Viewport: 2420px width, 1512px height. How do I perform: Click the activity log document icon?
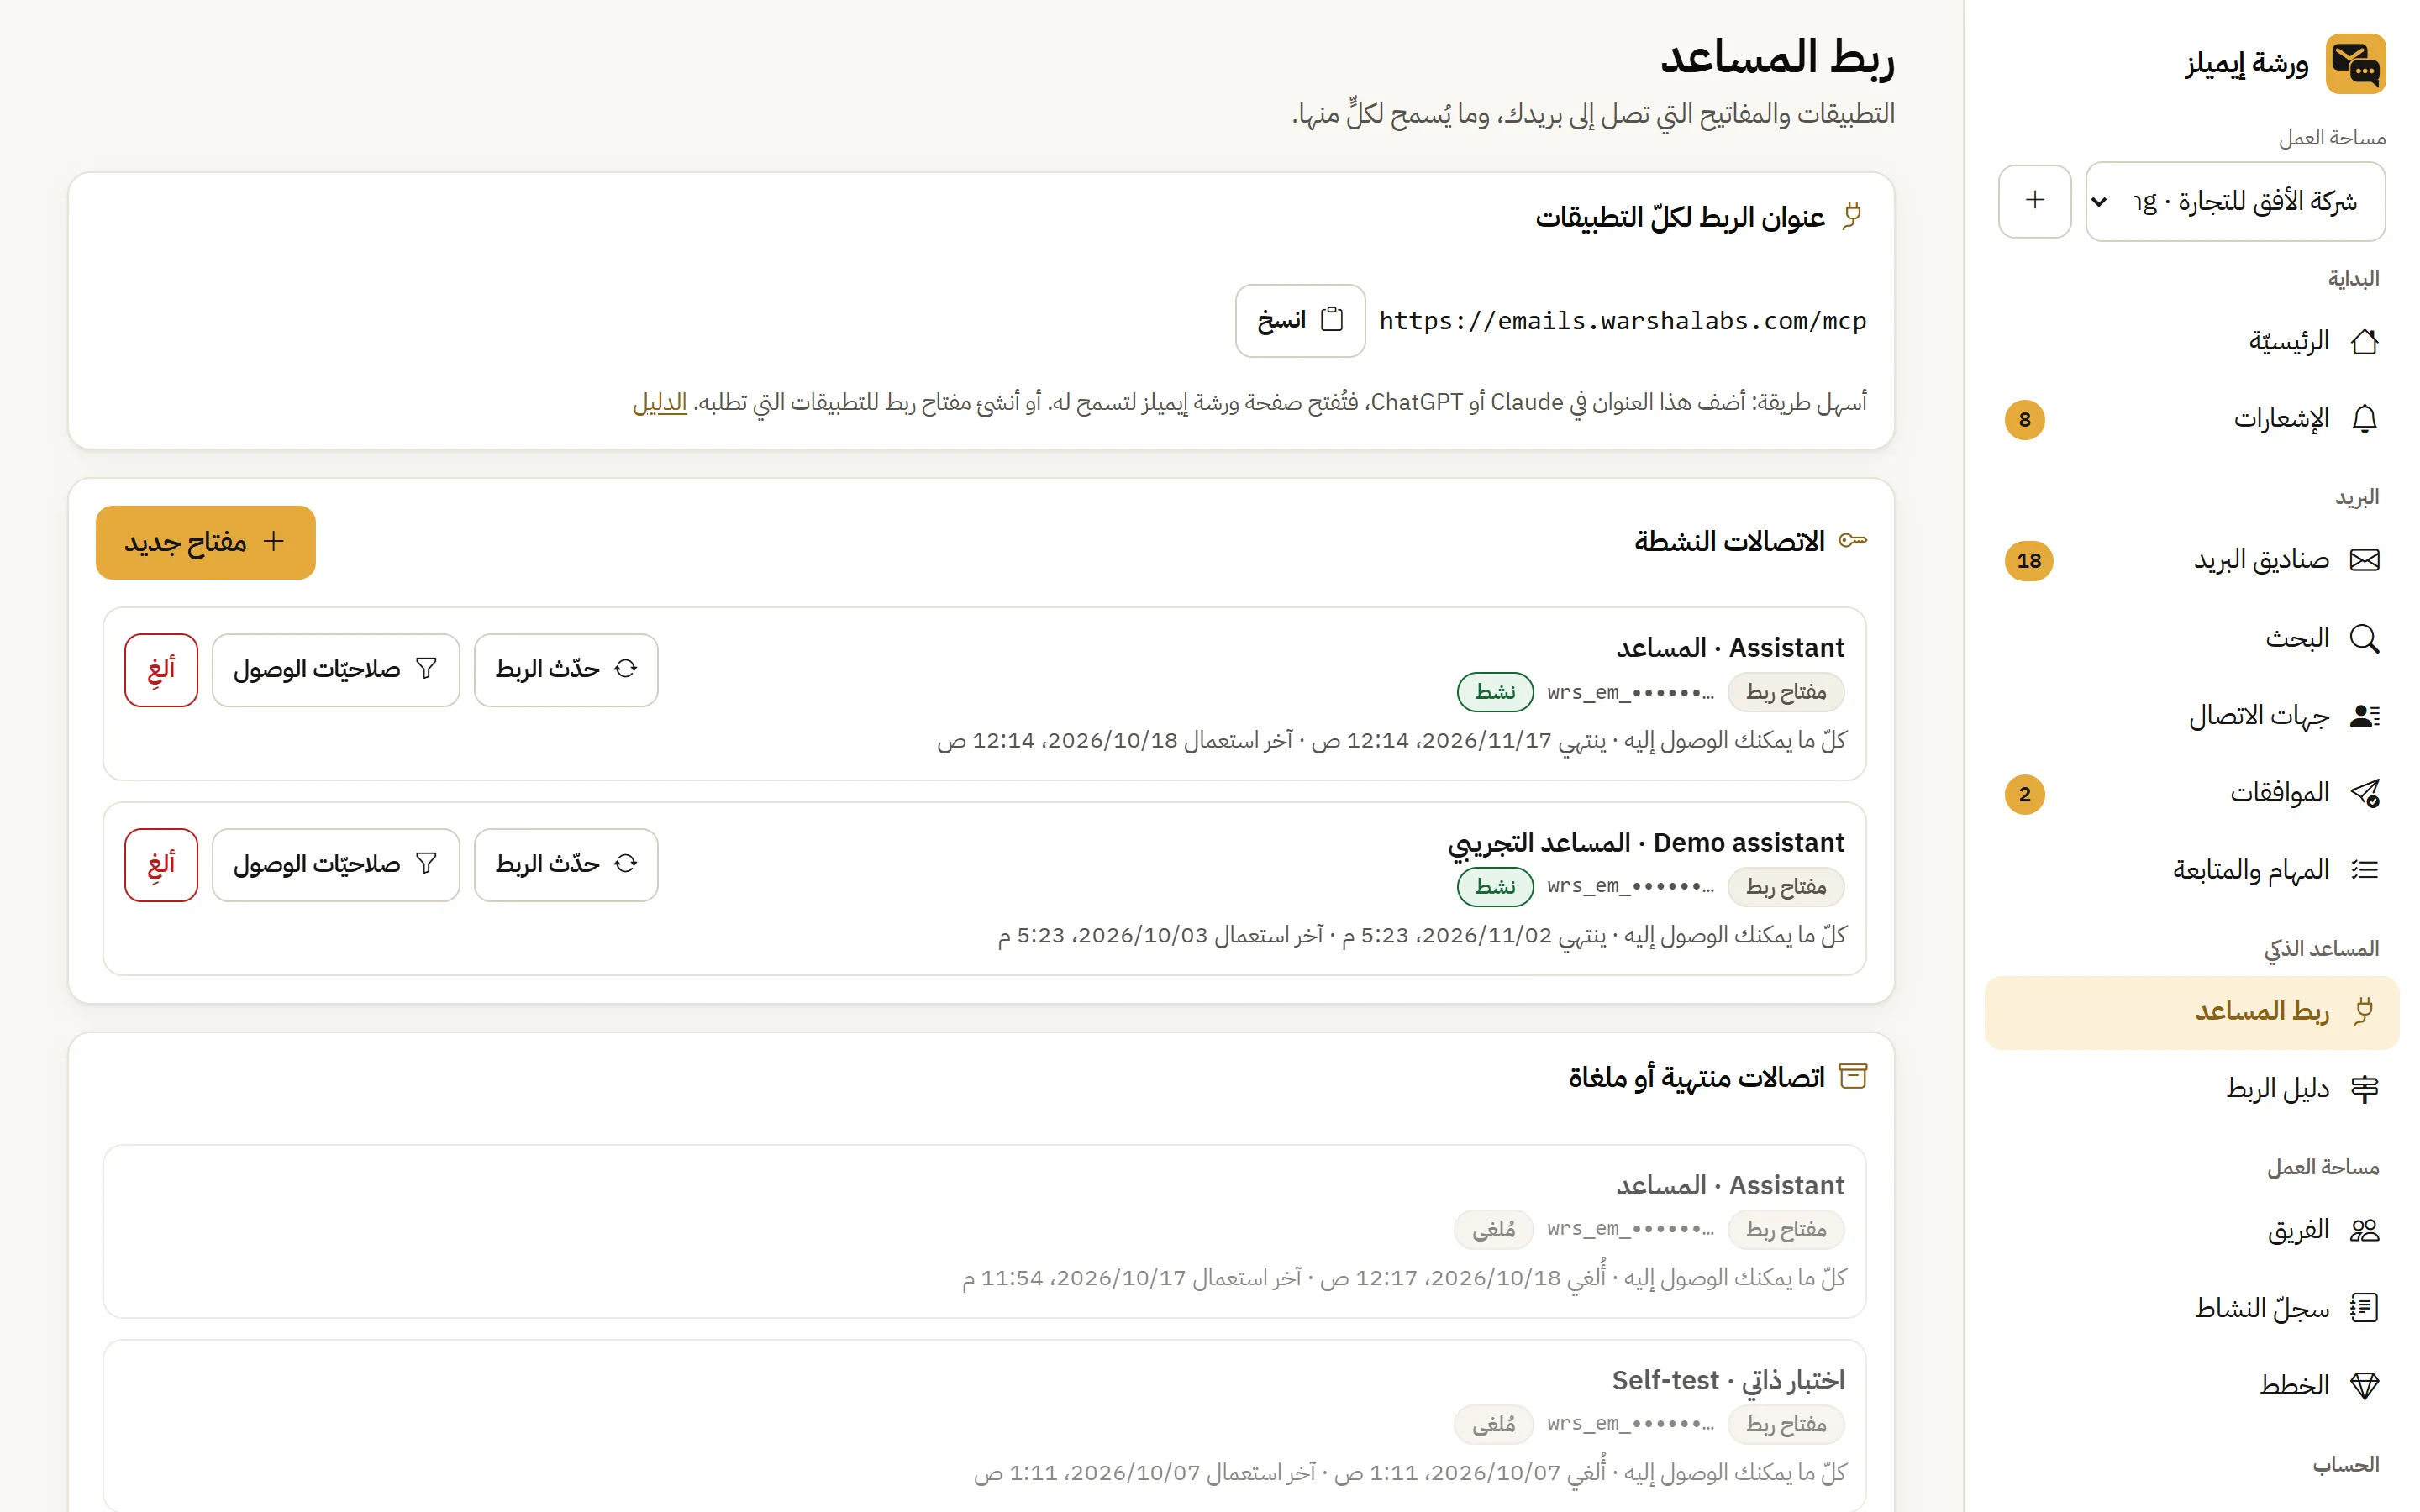pos(2364,1308)
